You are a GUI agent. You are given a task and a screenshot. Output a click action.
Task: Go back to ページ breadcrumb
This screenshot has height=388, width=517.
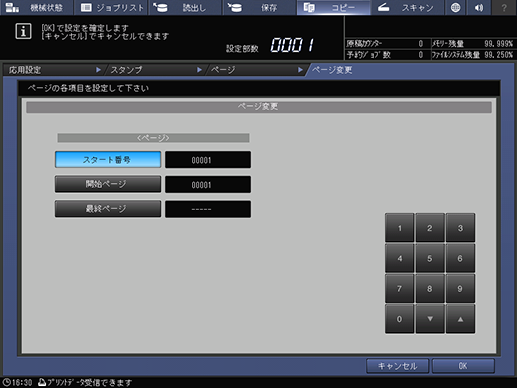click(x=256, y=70)
